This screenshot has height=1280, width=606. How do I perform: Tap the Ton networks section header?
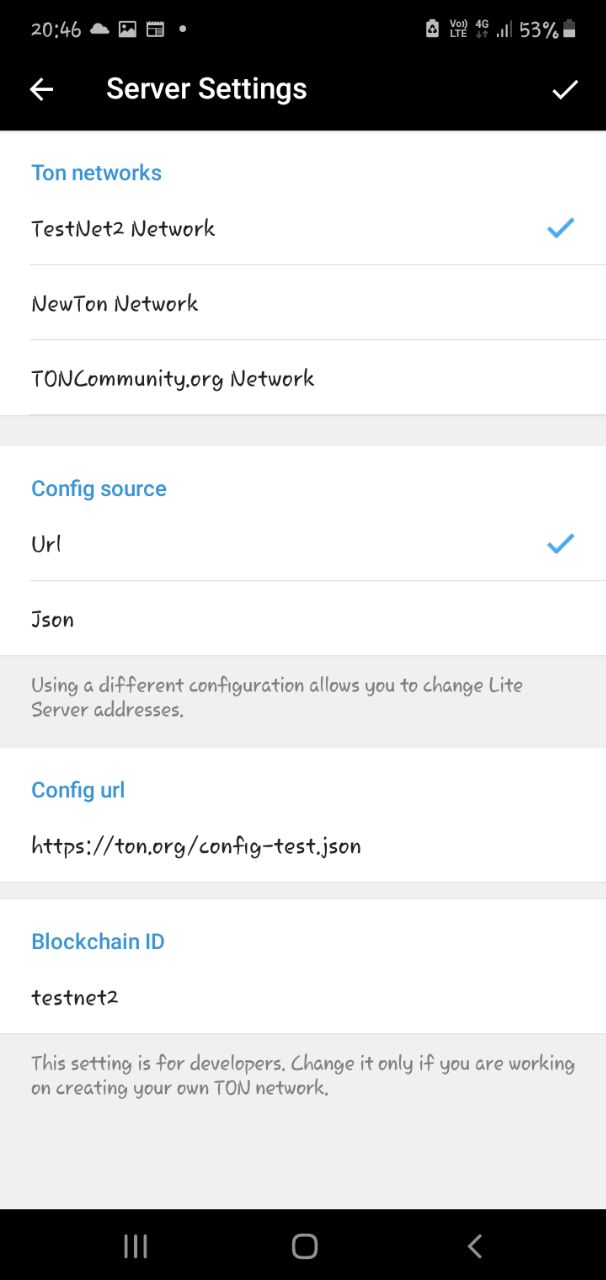tap(96, 173)
